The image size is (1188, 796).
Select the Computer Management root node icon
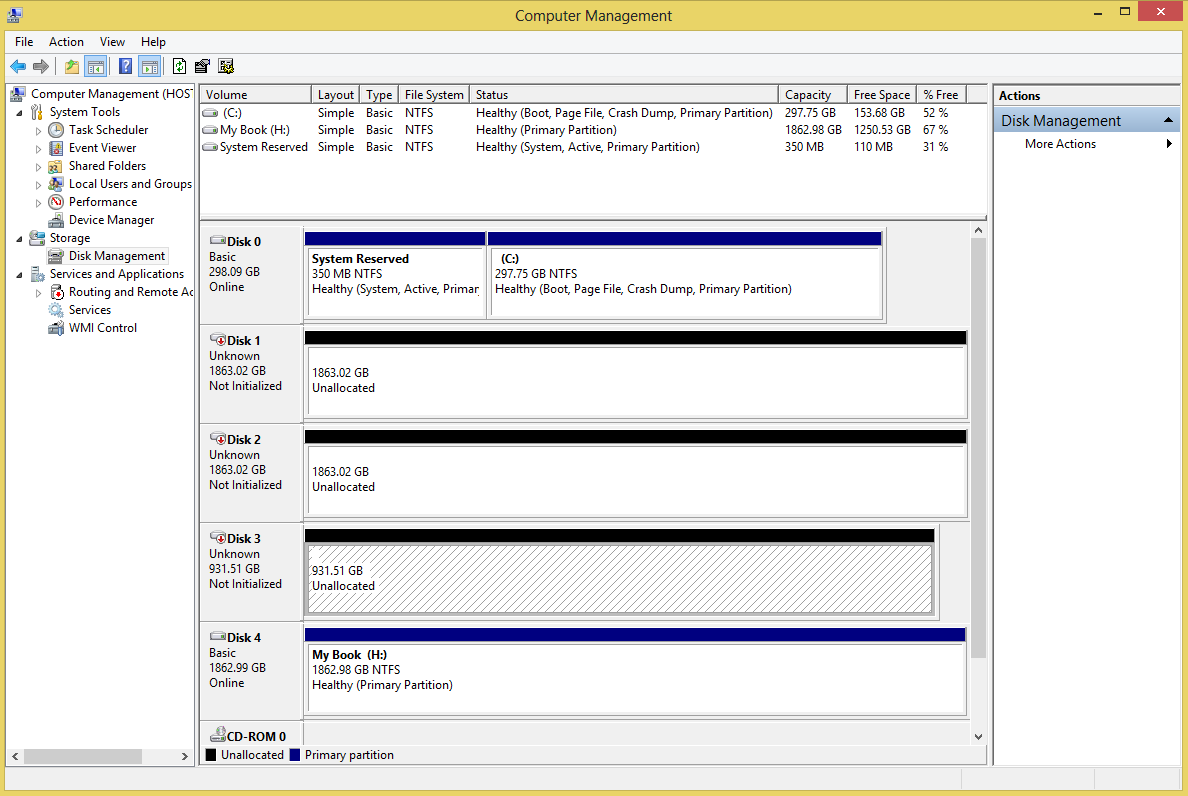pyautogui.click(x=17, y=94)
